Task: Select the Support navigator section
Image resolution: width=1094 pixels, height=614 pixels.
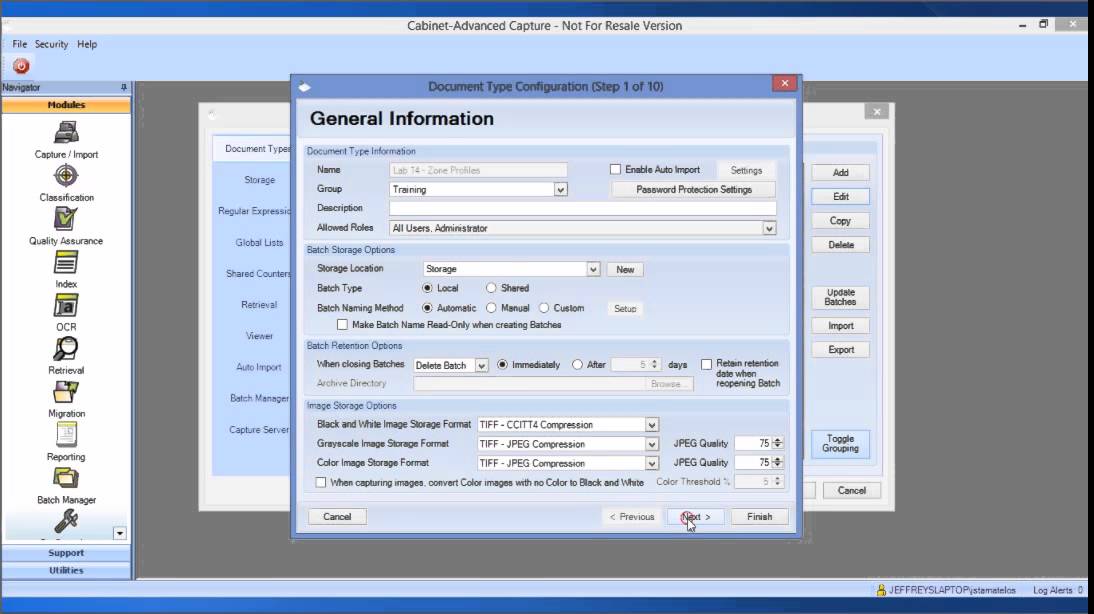Action: tap(66, 553)
